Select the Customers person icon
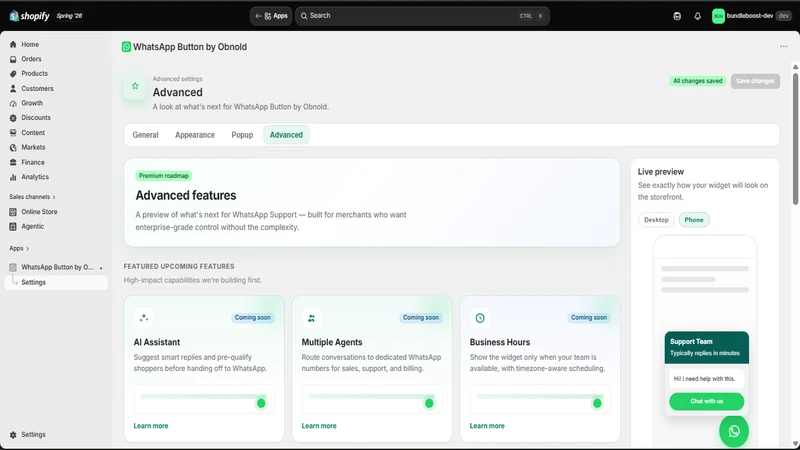This screenshot has height=450, width=800. (x=13, y=88)
